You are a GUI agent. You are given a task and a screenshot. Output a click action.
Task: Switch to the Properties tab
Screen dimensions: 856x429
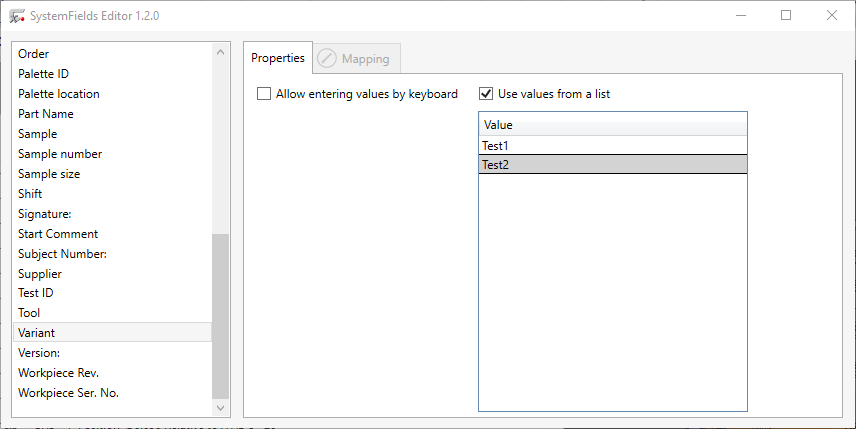pos(277,58)
